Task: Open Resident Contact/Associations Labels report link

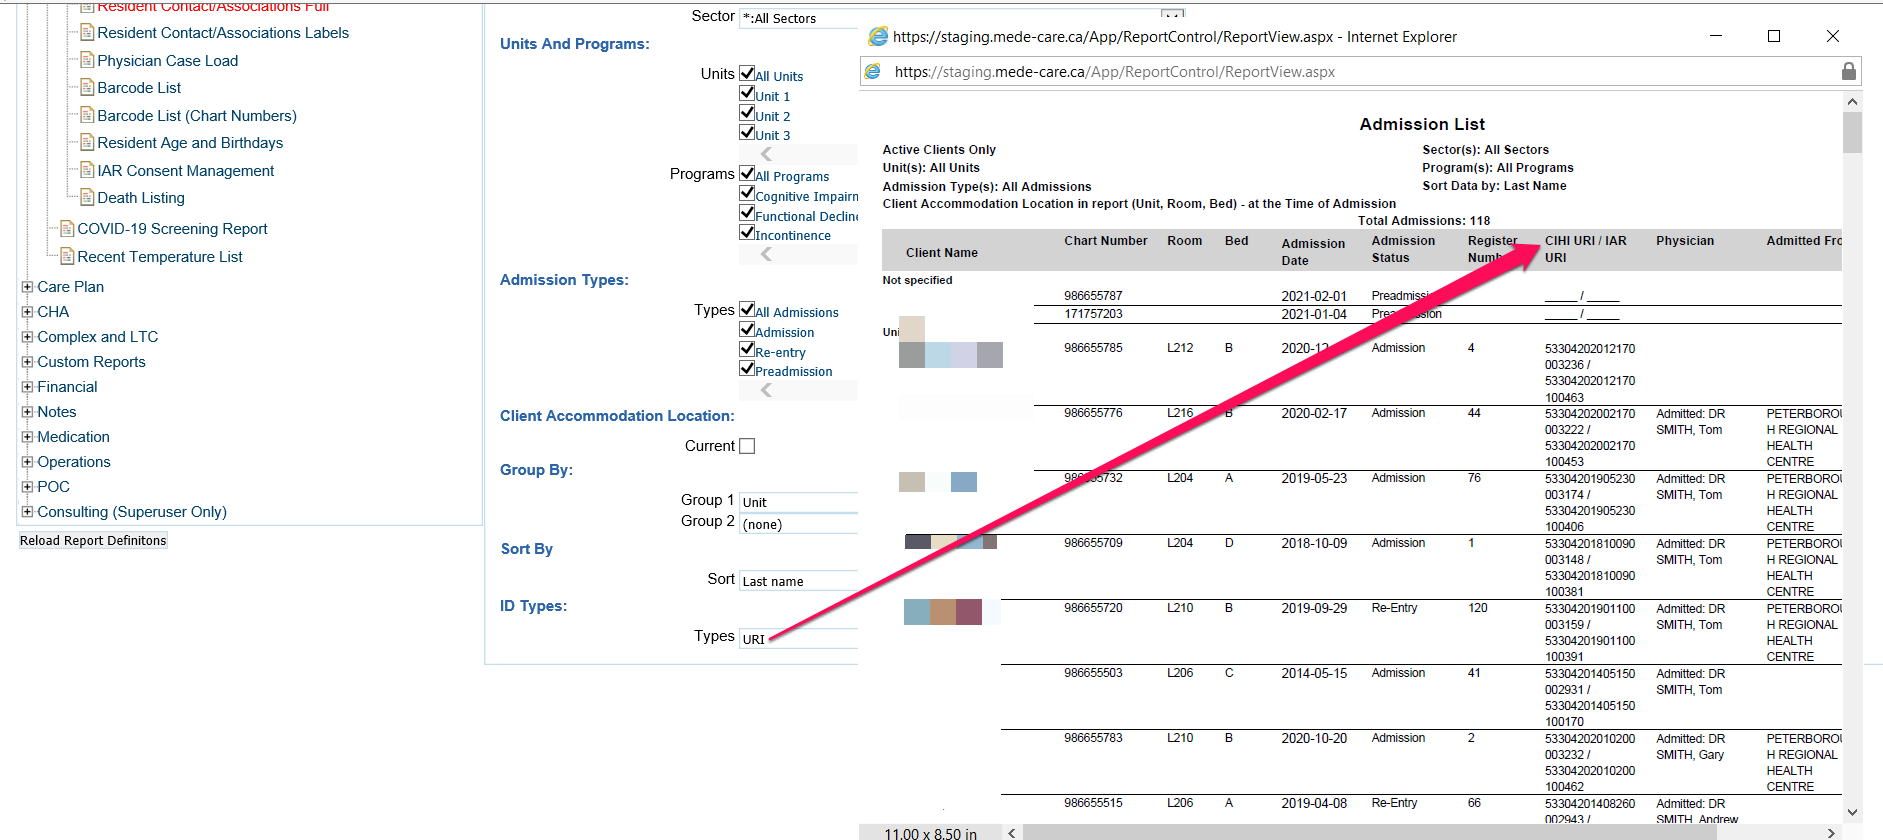Action: point(222,33)
